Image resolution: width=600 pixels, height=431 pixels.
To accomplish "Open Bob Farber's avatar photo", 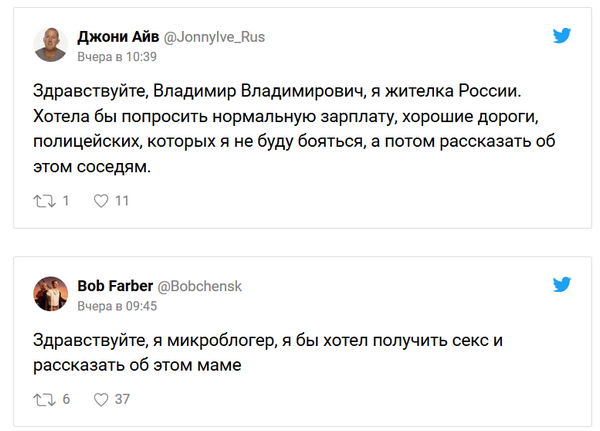I will pyautogui.click(x=51, y=294).
